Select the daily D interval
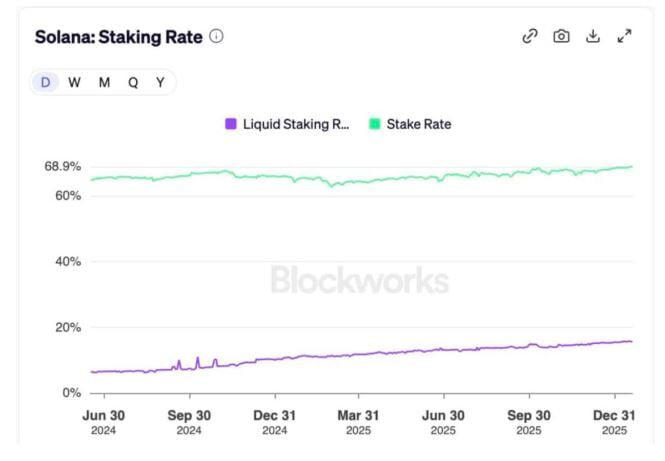This screenshot has height=461, width=665. click(x=45, y=83)
